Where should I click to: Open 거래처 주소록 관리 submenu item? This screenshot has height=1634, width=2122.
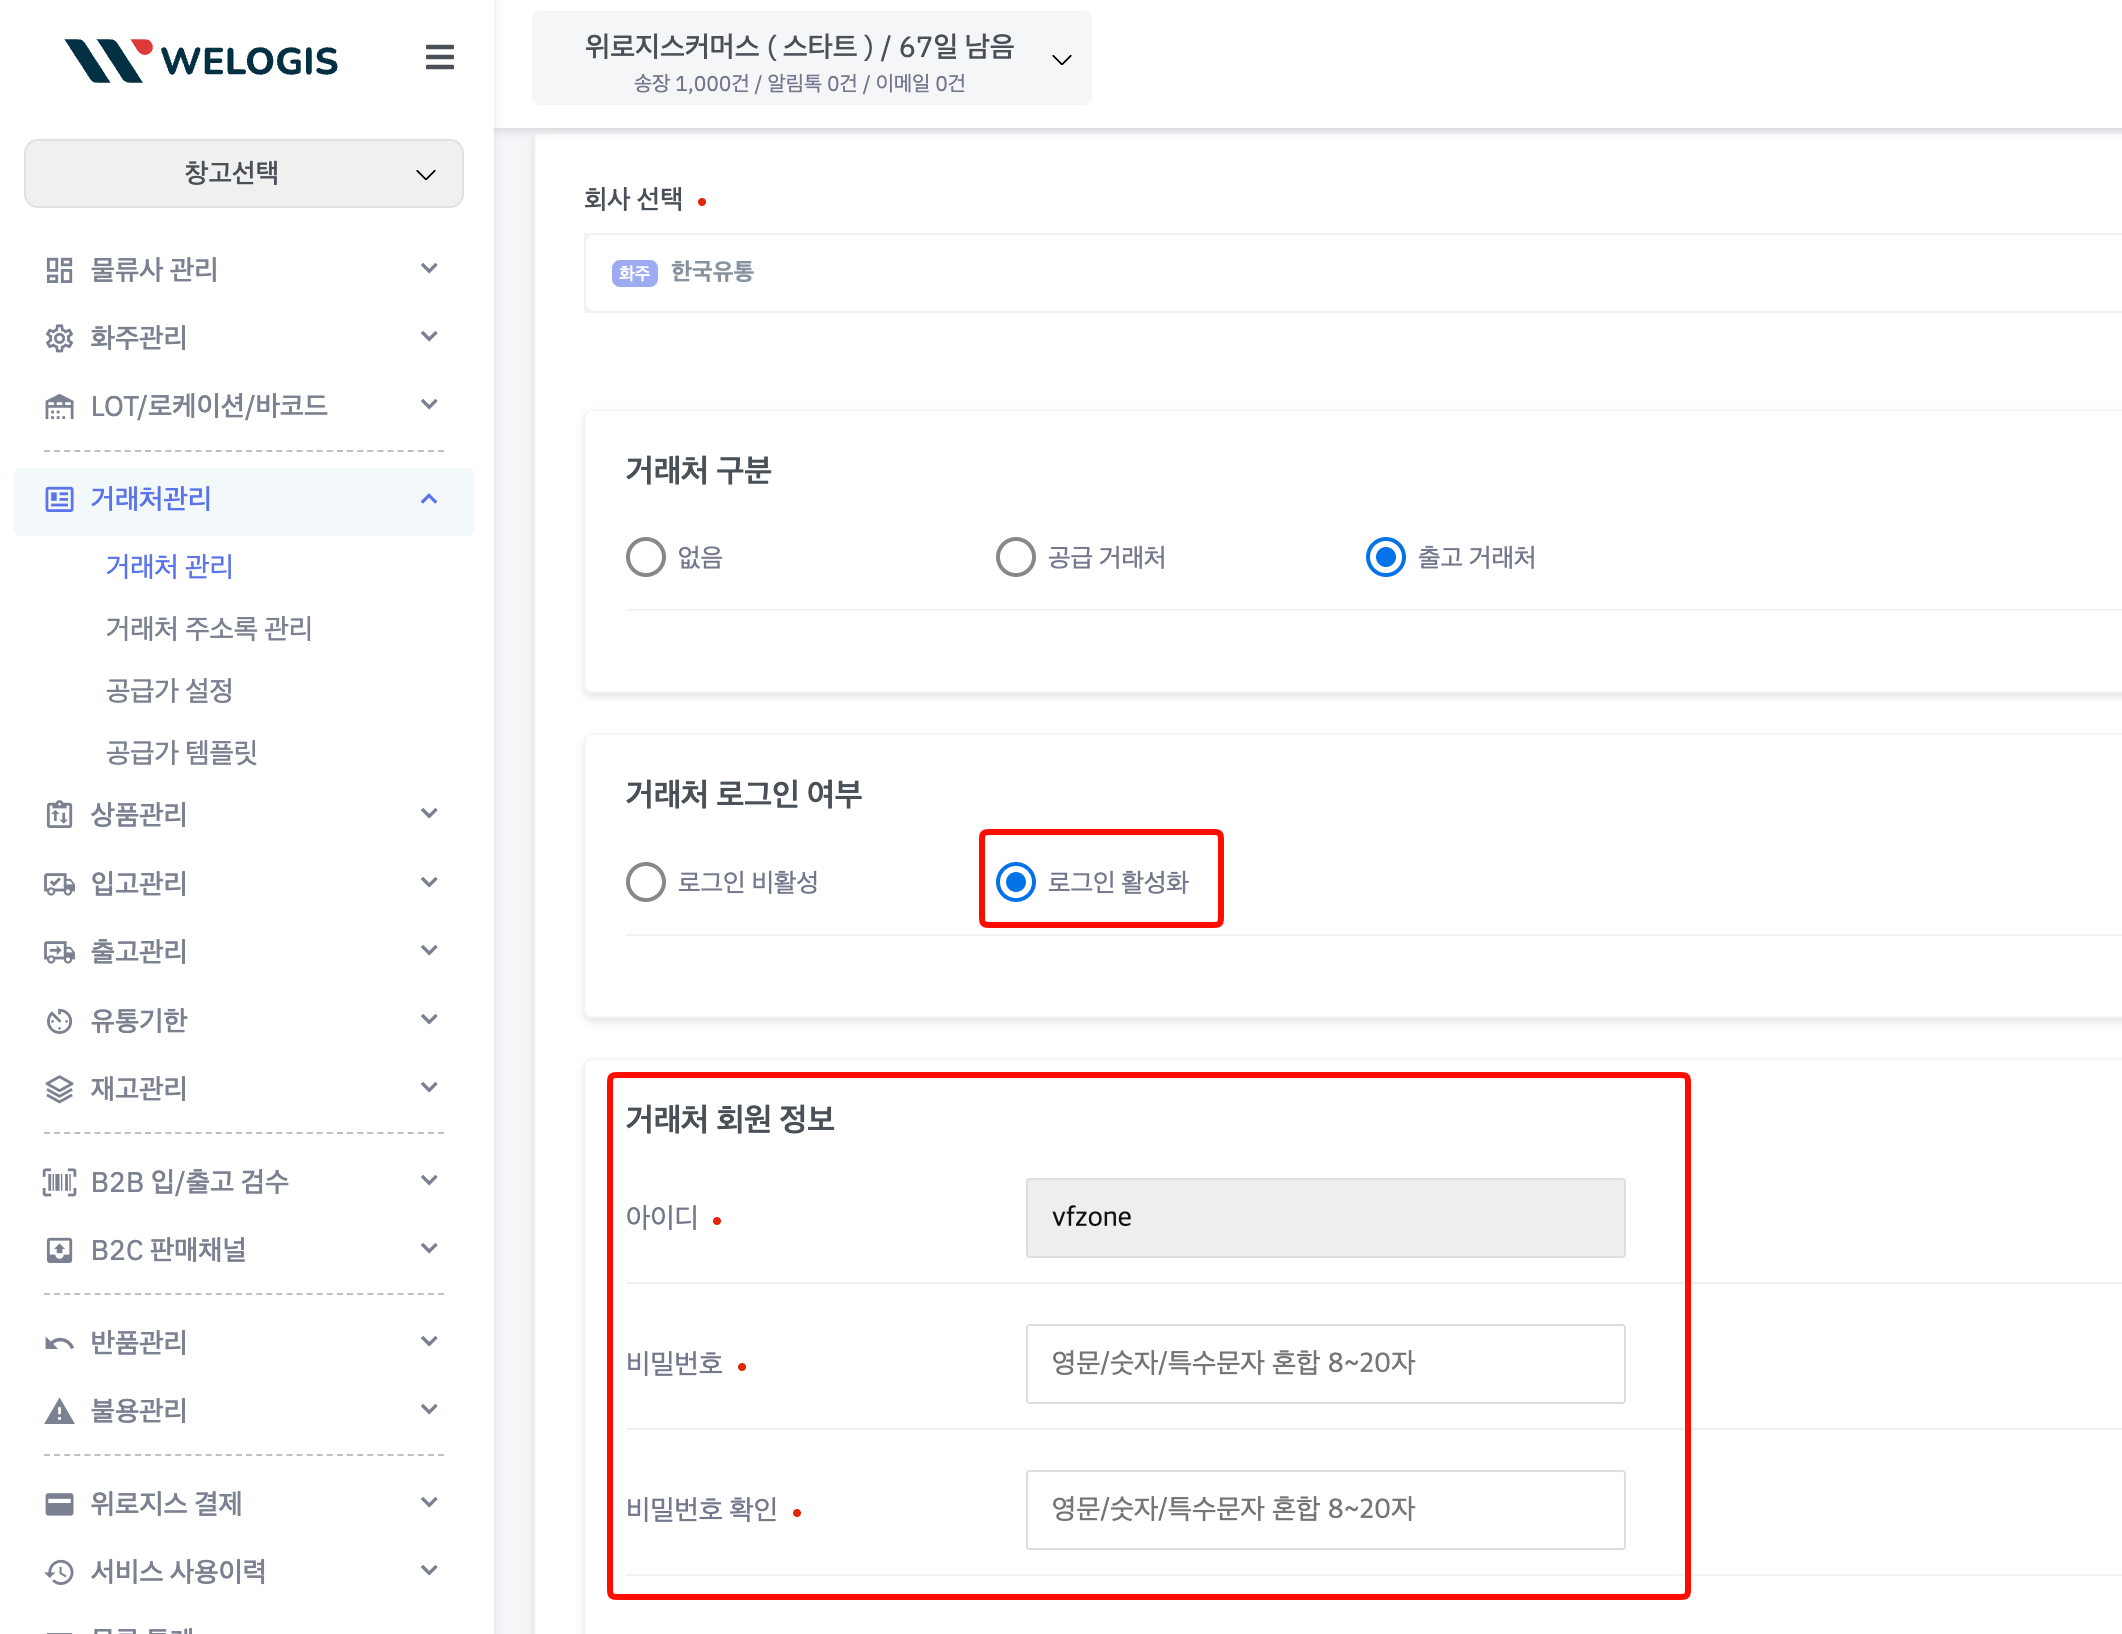[x=209, y=628]
